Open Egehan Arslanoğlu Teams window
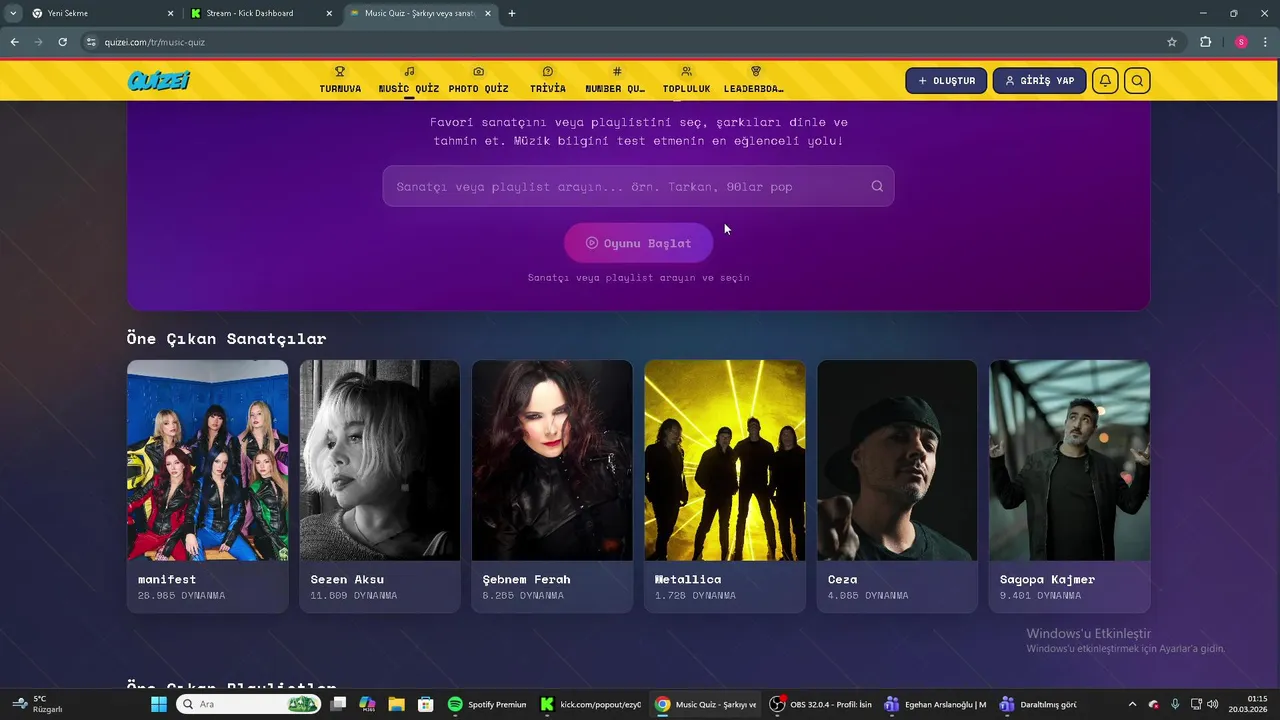This screenshot has width=1280, height=720. (x=937, y=704)
